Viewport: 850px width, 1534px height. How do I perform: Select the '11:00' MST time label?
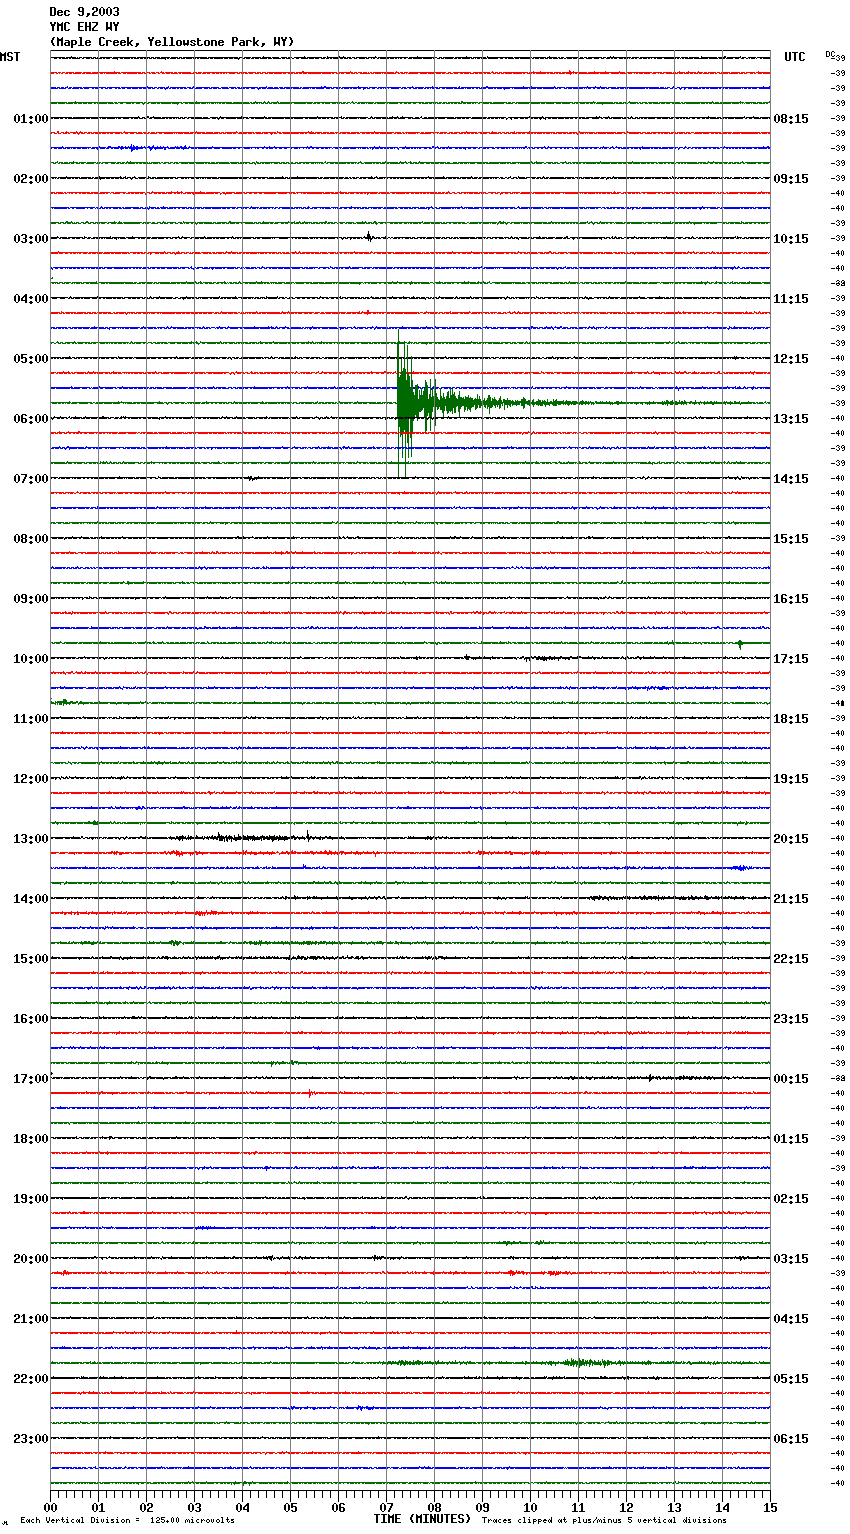click(x=31, y=719)
